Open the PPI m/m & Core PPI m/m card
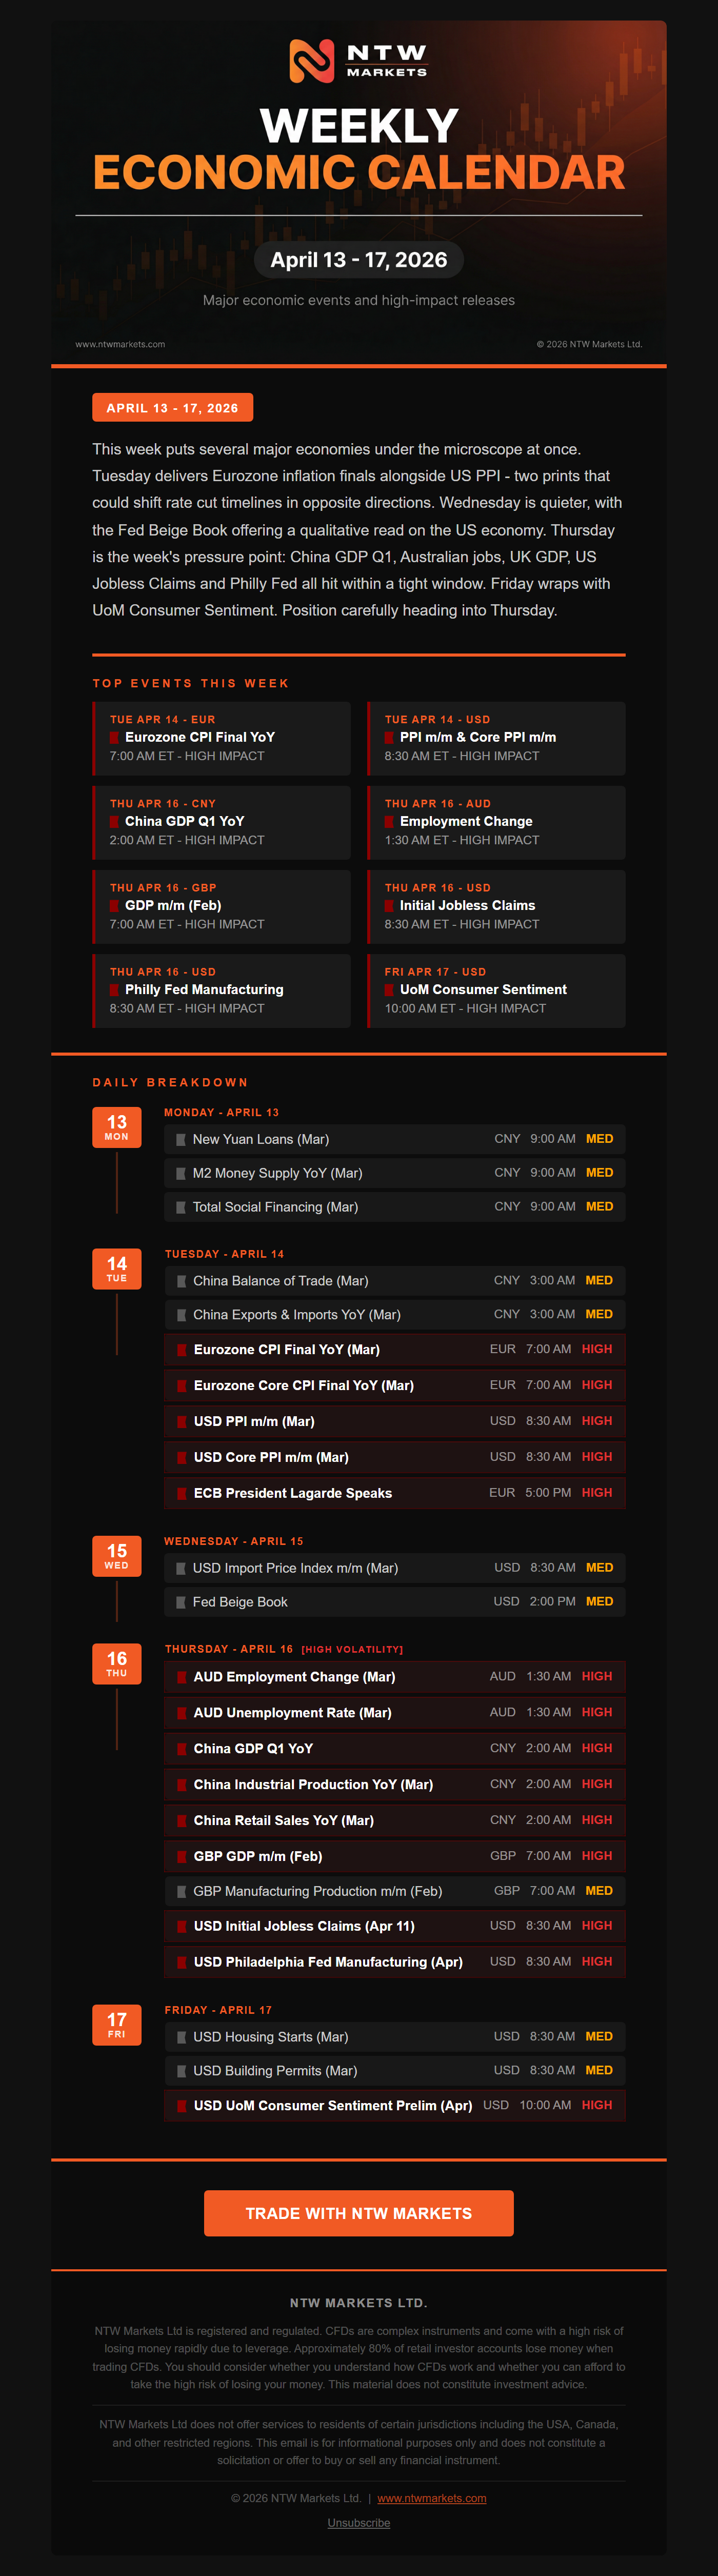718x2576 pixels. [x=496, y=738]
